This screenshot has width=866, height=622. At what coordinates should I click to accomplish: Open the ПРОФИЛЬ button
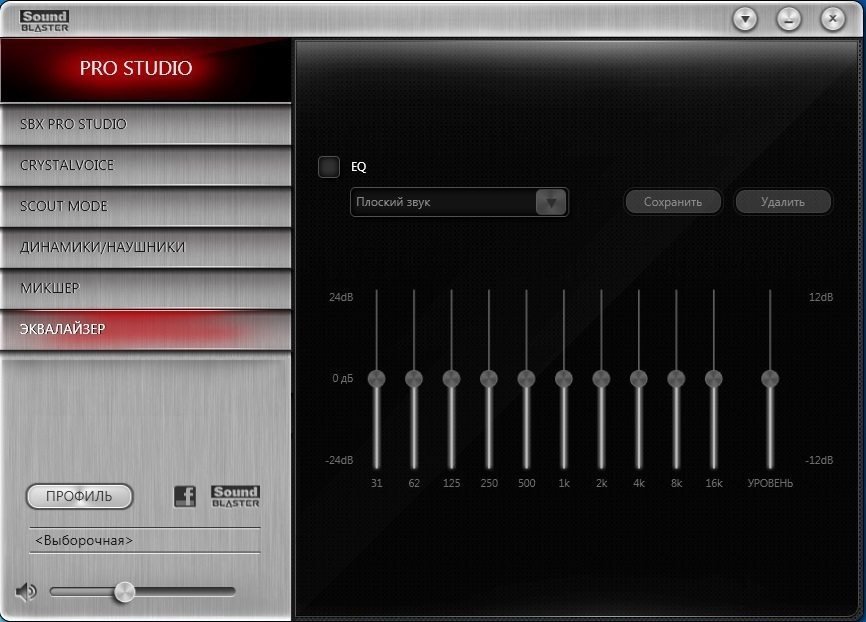tap(80, 496)
